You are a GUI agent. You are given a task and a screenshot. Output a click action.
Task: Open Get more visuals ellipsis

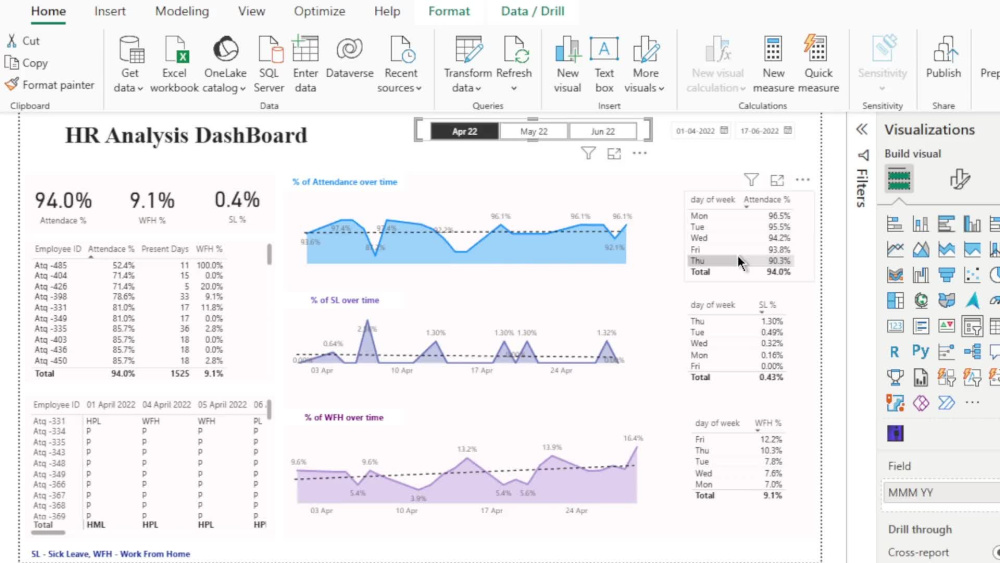click(972, 402)
